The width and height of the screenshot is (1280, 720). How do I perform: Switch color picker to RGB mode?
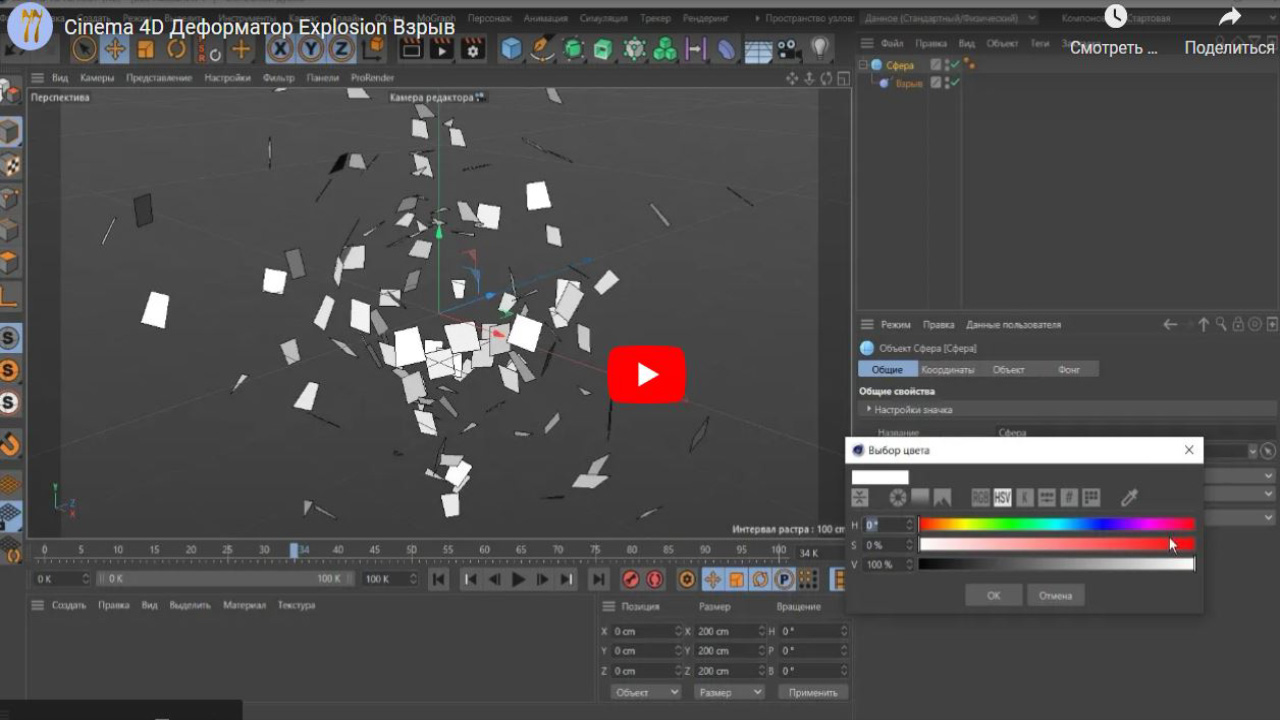tap(980, 497)
